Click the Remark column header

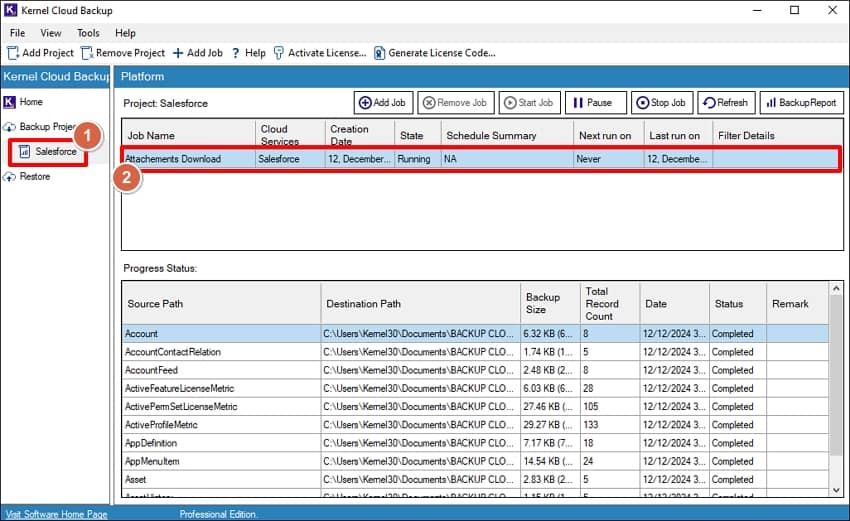point(797,304)
